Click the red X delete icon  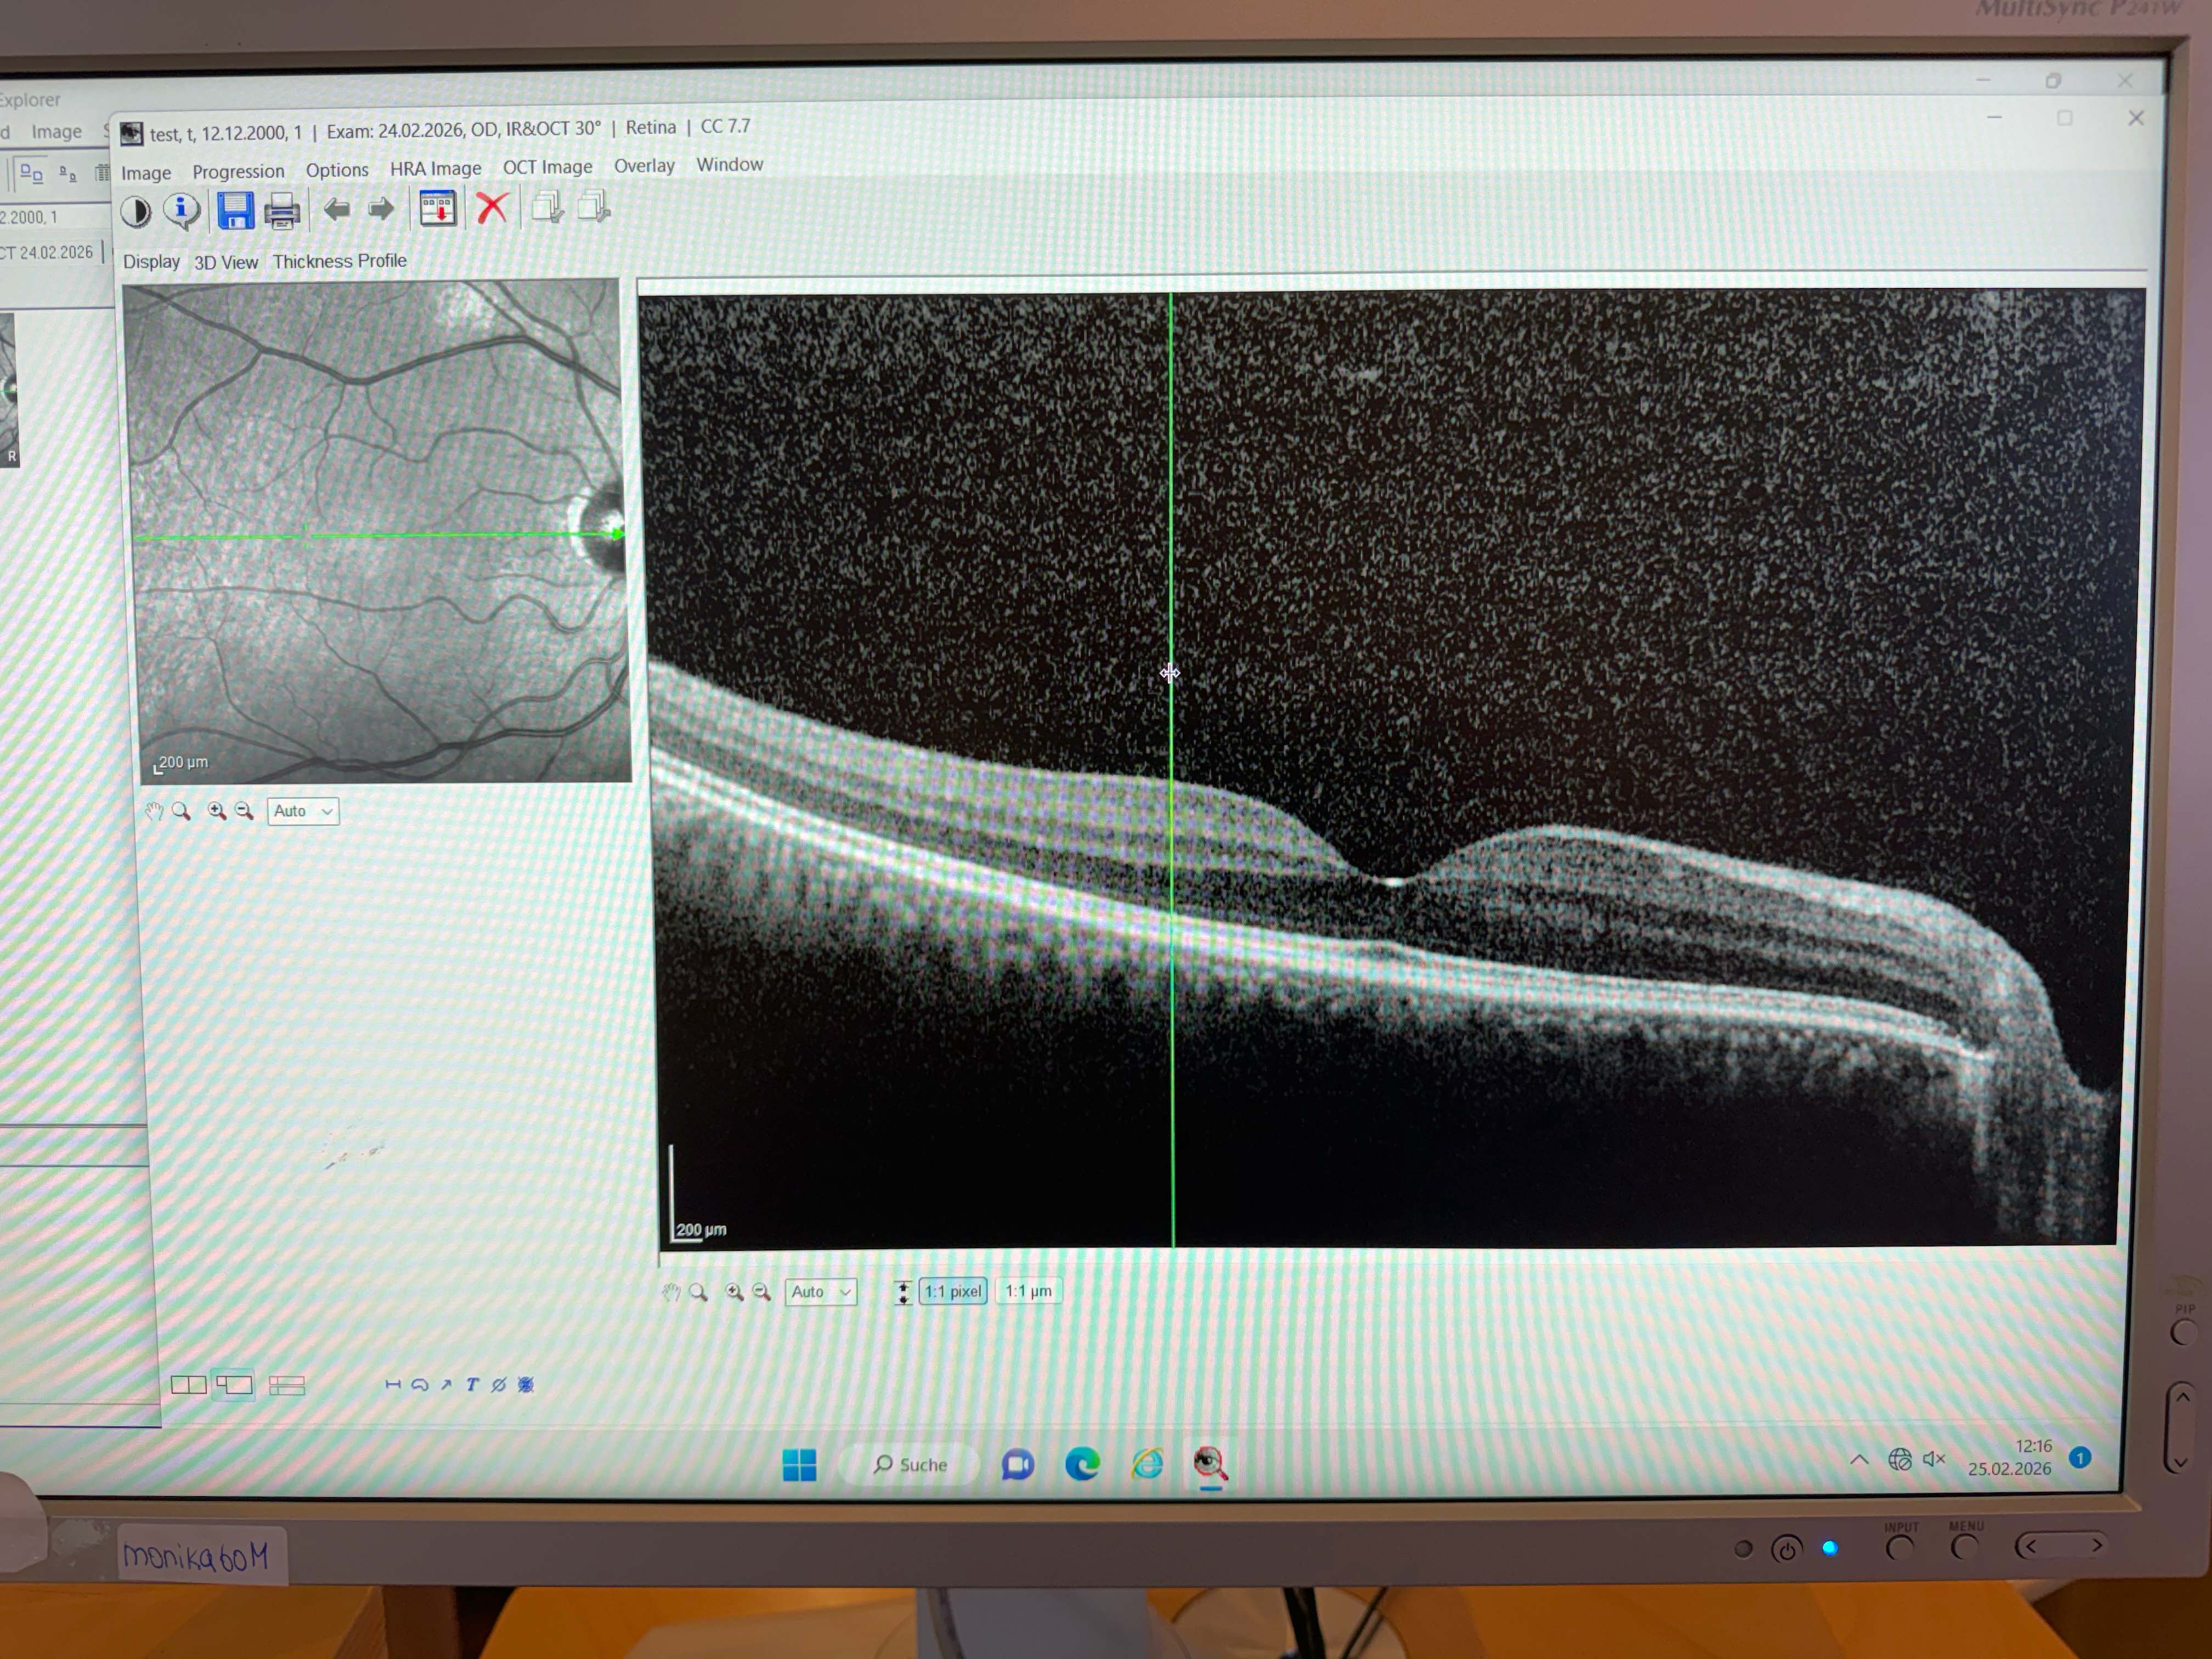coord(491,208)
